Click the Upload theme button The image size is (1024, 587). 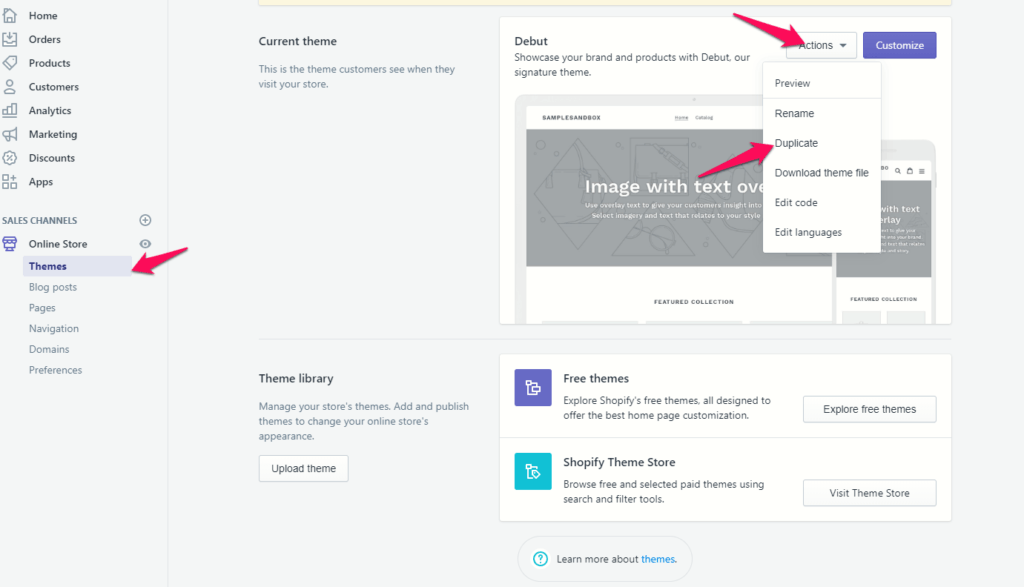pyautogui.click(x=304, y=468)
